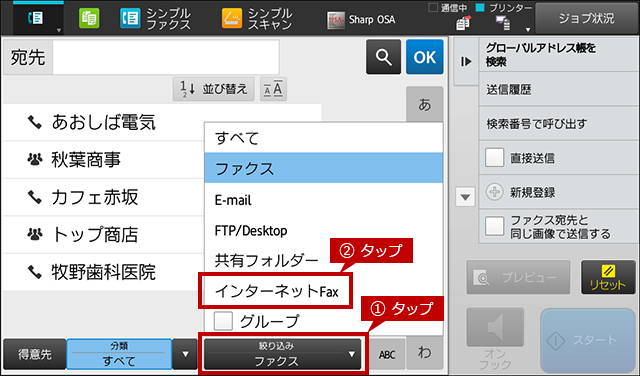Tap the スタート start button
Image resolution: width=640 pixels, height=376 pixels.
(x=588, y=340)
